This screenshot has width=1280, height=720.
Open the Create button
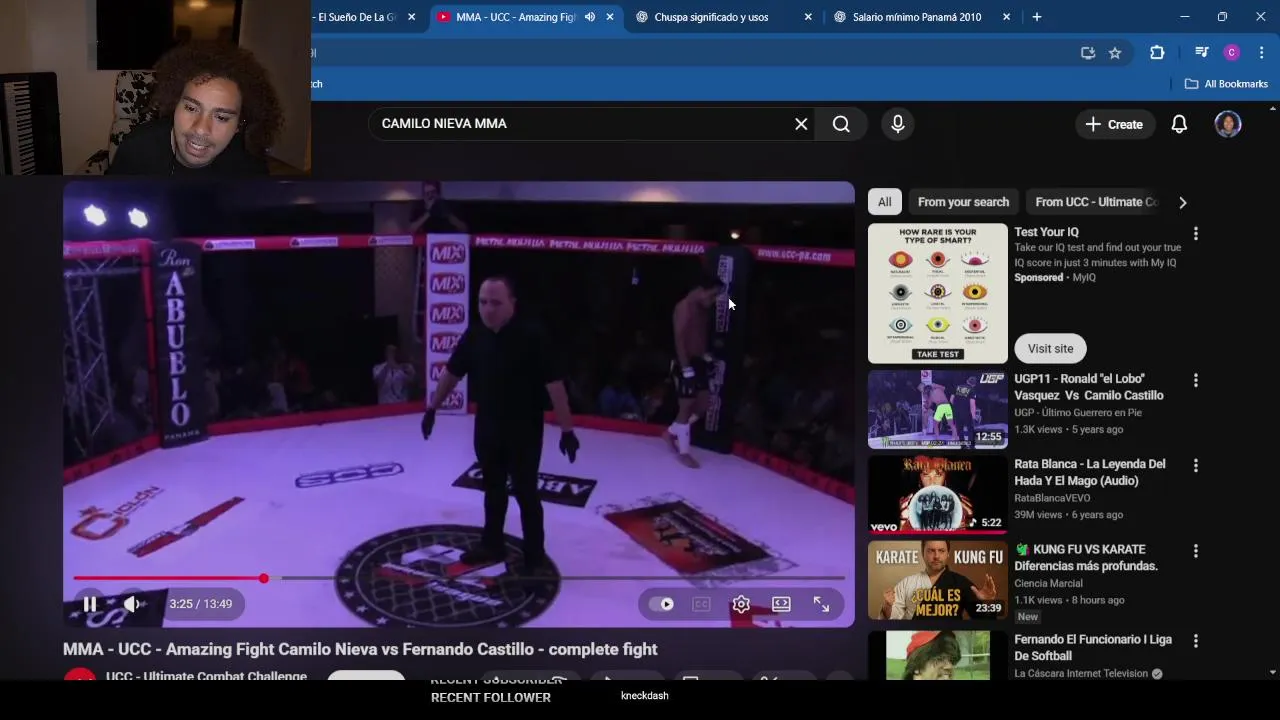(1114, 124)
